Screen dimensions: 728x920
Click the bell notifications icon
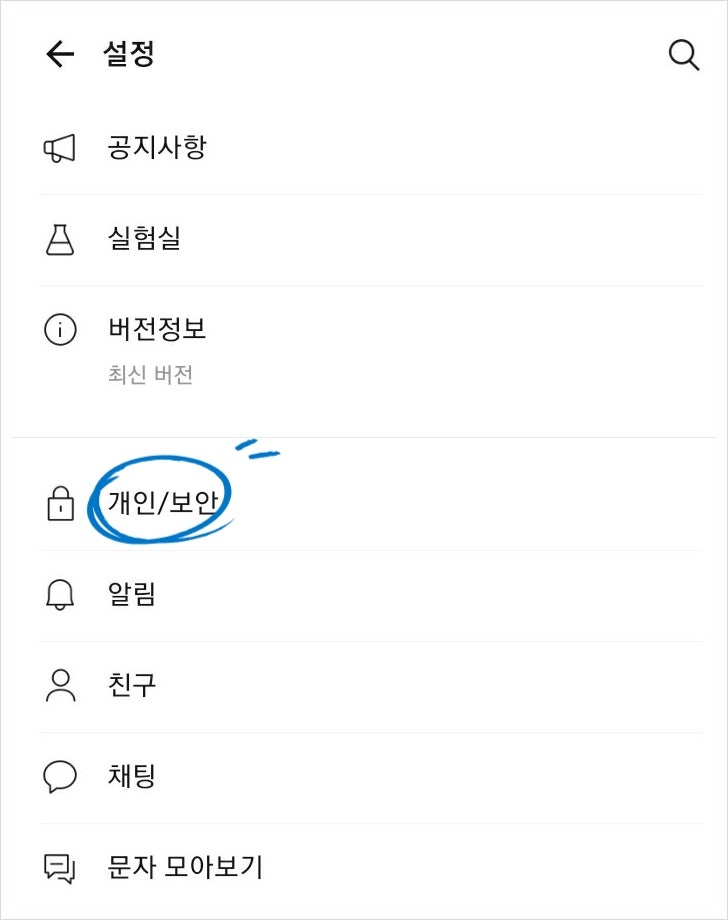(x=60, y=595)
